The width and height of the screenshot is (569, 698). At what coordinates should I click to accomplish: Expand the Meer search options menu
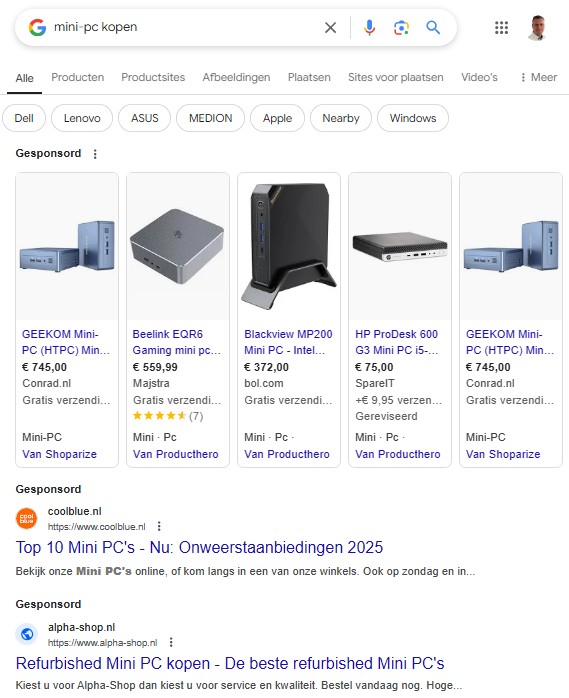tap(539, 77)
